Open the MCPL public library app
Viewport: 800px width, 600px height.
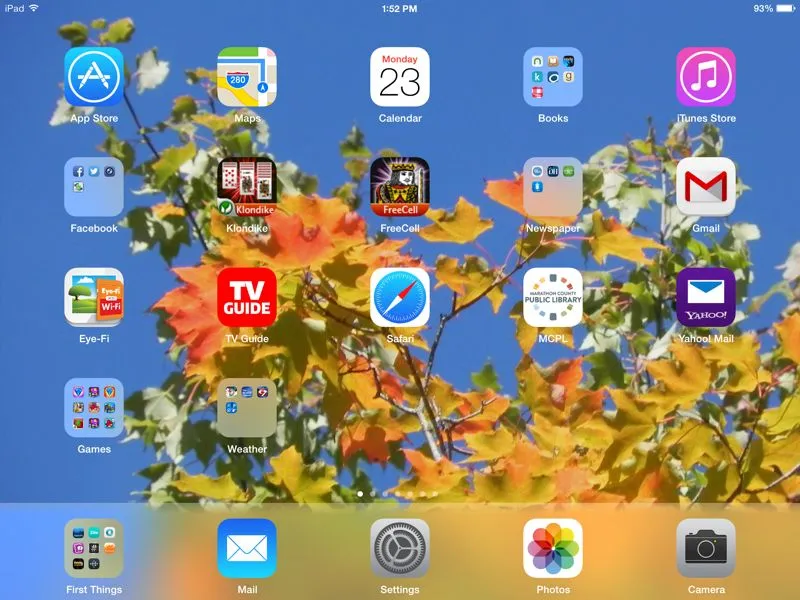553,297
